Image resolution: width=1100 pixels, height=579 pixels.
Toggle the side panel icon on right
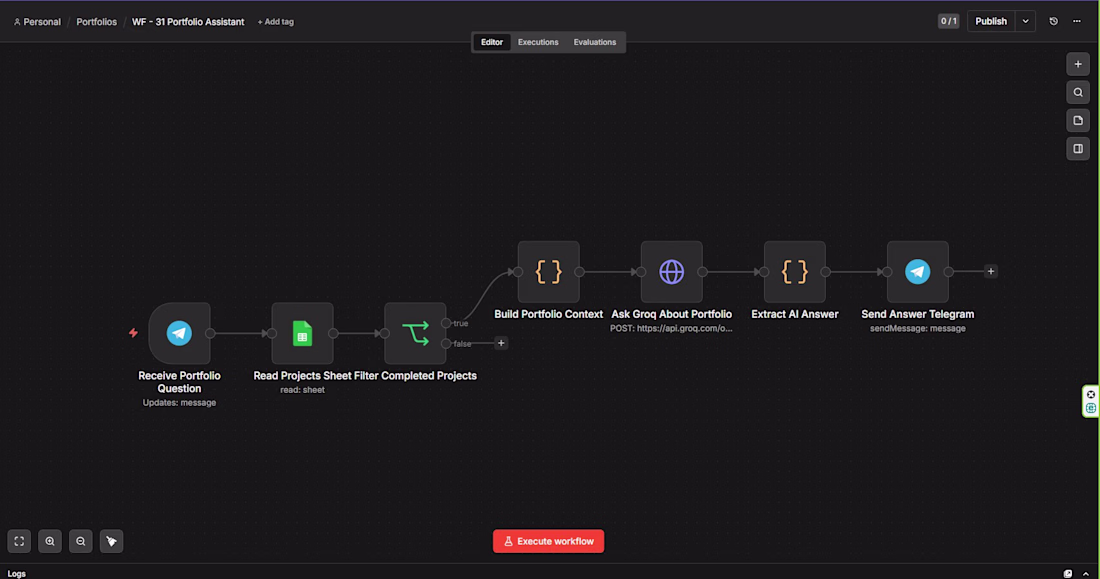[1078, 148]
